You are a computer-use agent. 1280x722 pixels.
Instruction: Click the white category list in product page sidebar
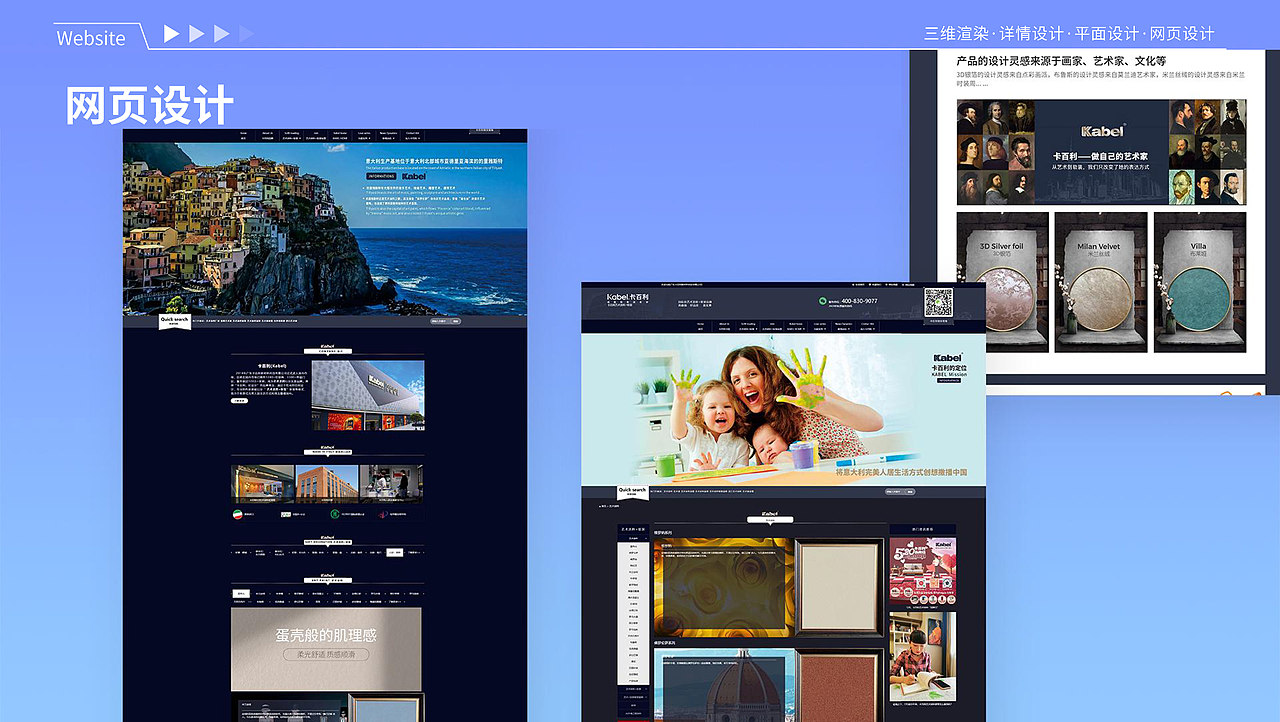coord(633,614)
